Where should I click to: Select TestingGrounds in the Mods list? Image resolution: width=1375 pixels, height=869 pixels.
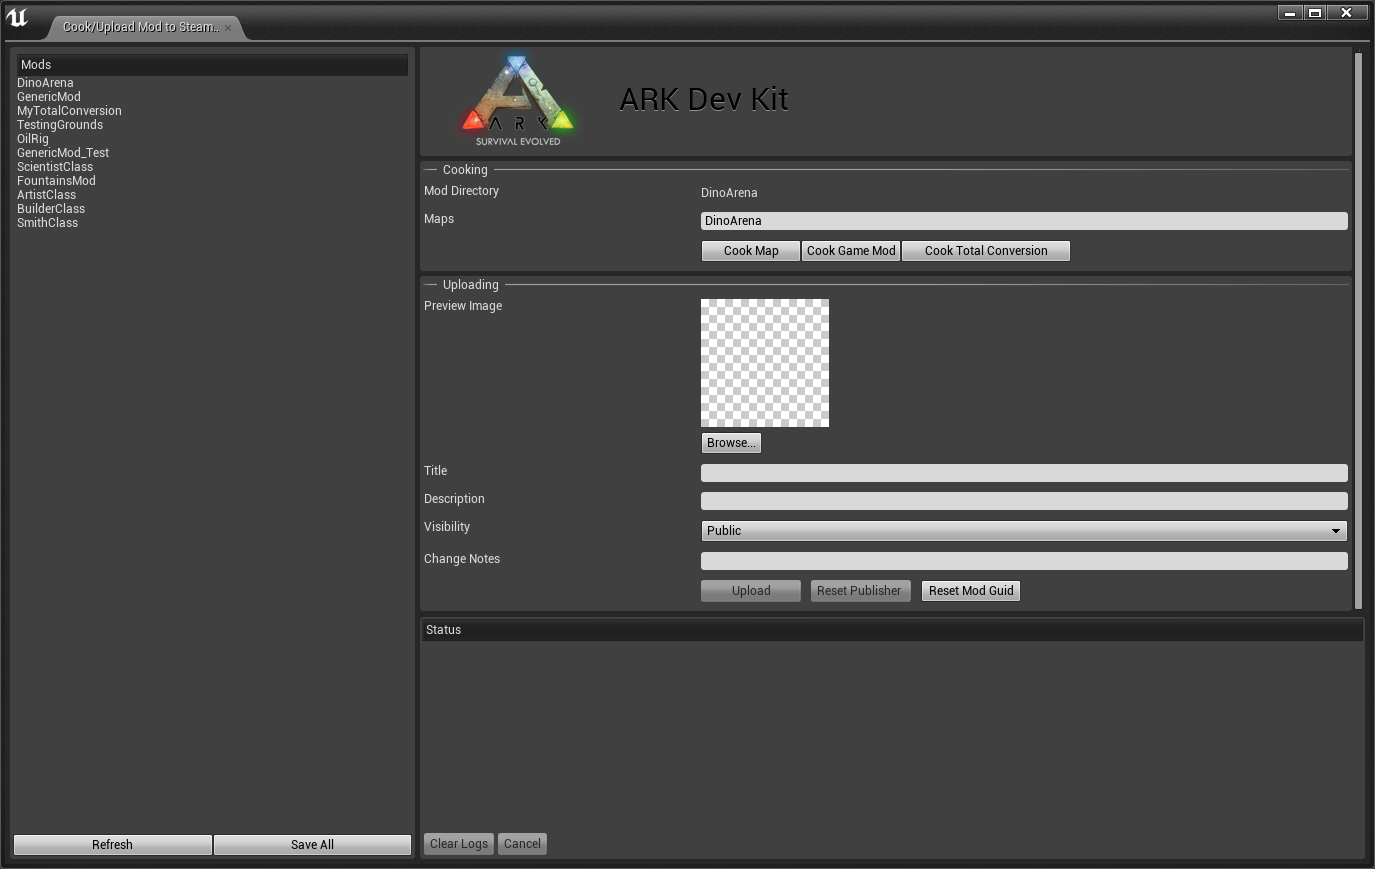60,125
